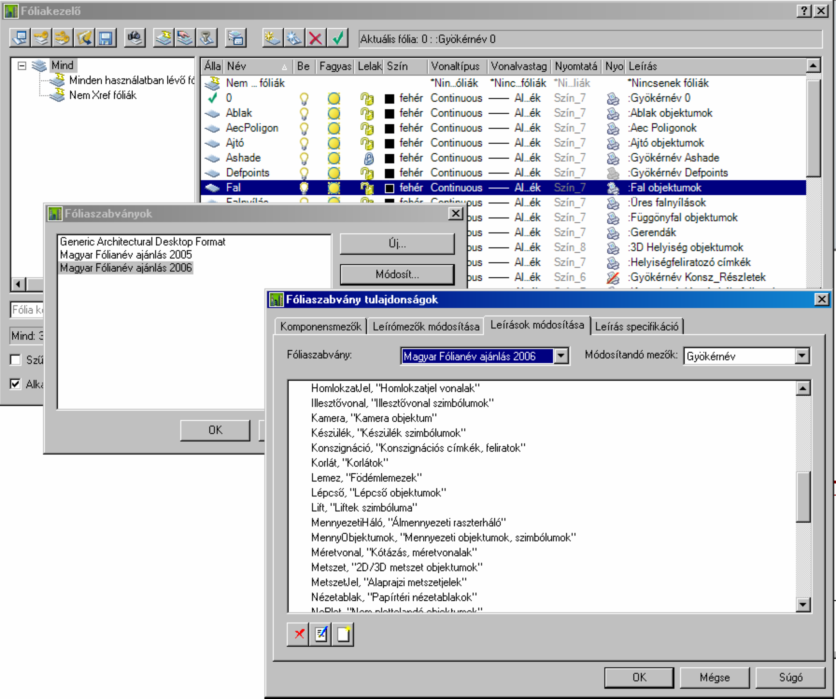
Task: Toggle freeze sun for Ashade layer
Action: pyautogui.click(x=334, y=158)
